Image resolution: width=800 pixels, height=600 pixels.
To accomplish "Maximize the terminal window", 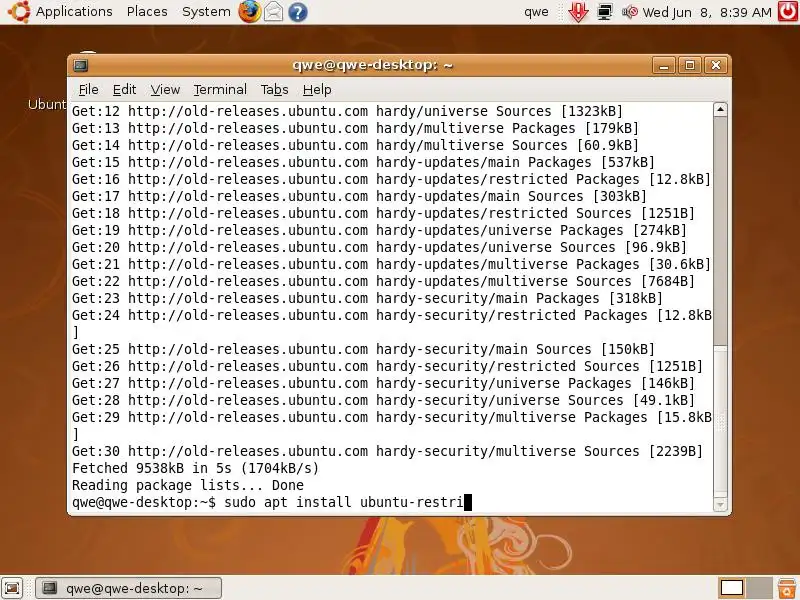I will point(690,65).
